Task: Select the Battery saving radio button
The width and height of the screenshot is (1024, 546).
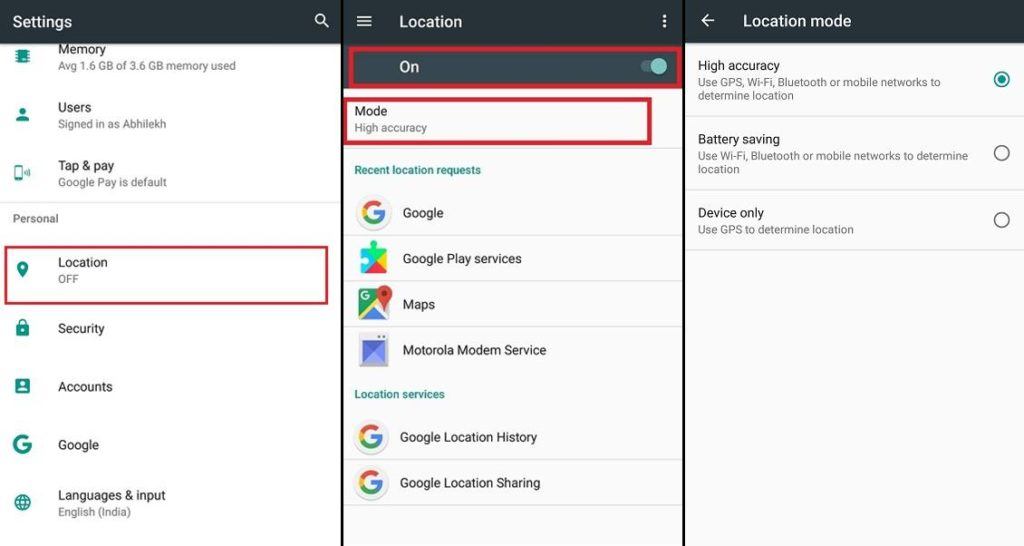Action: (x=1001, y=153)
